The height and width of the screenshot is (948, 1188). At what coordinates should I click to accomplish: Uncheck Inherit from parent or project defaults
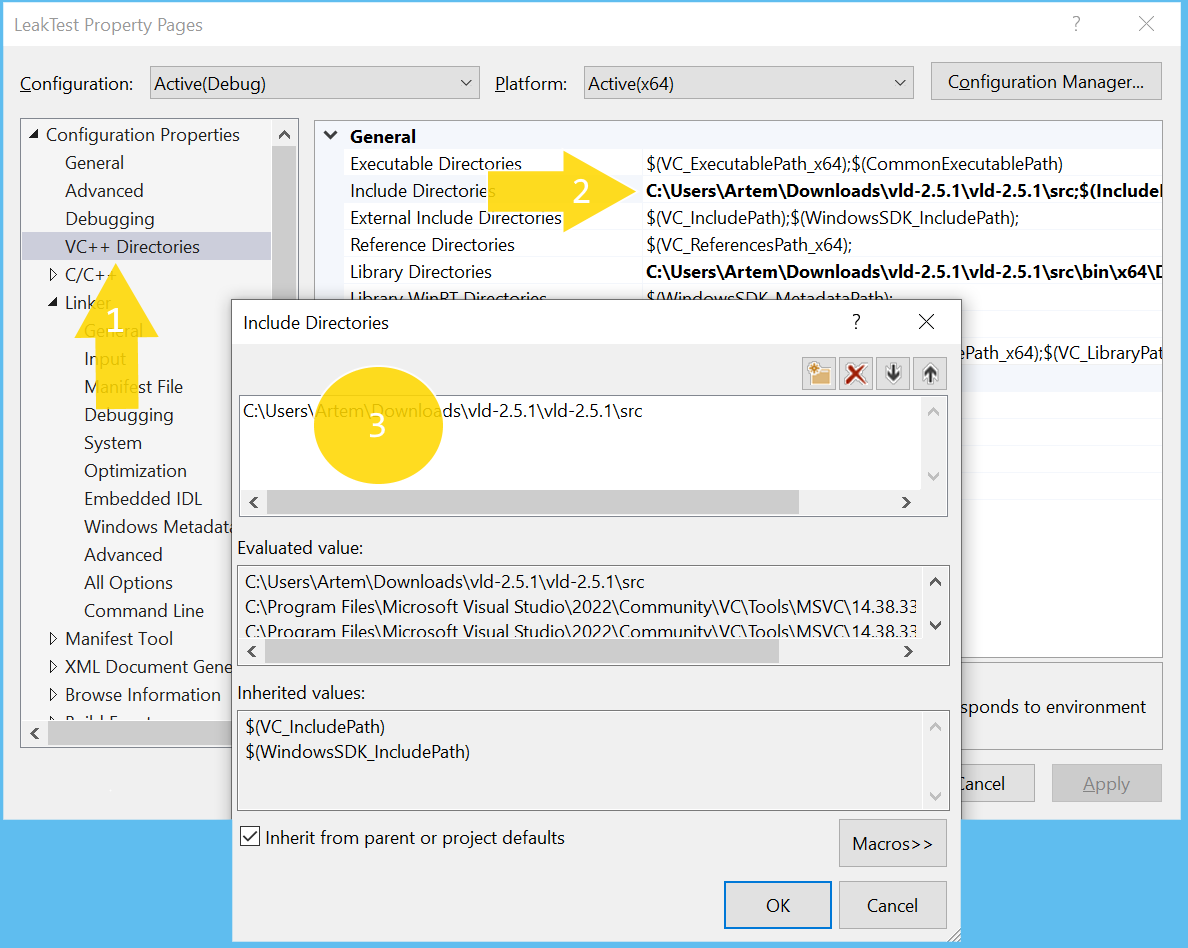[249, 836]
